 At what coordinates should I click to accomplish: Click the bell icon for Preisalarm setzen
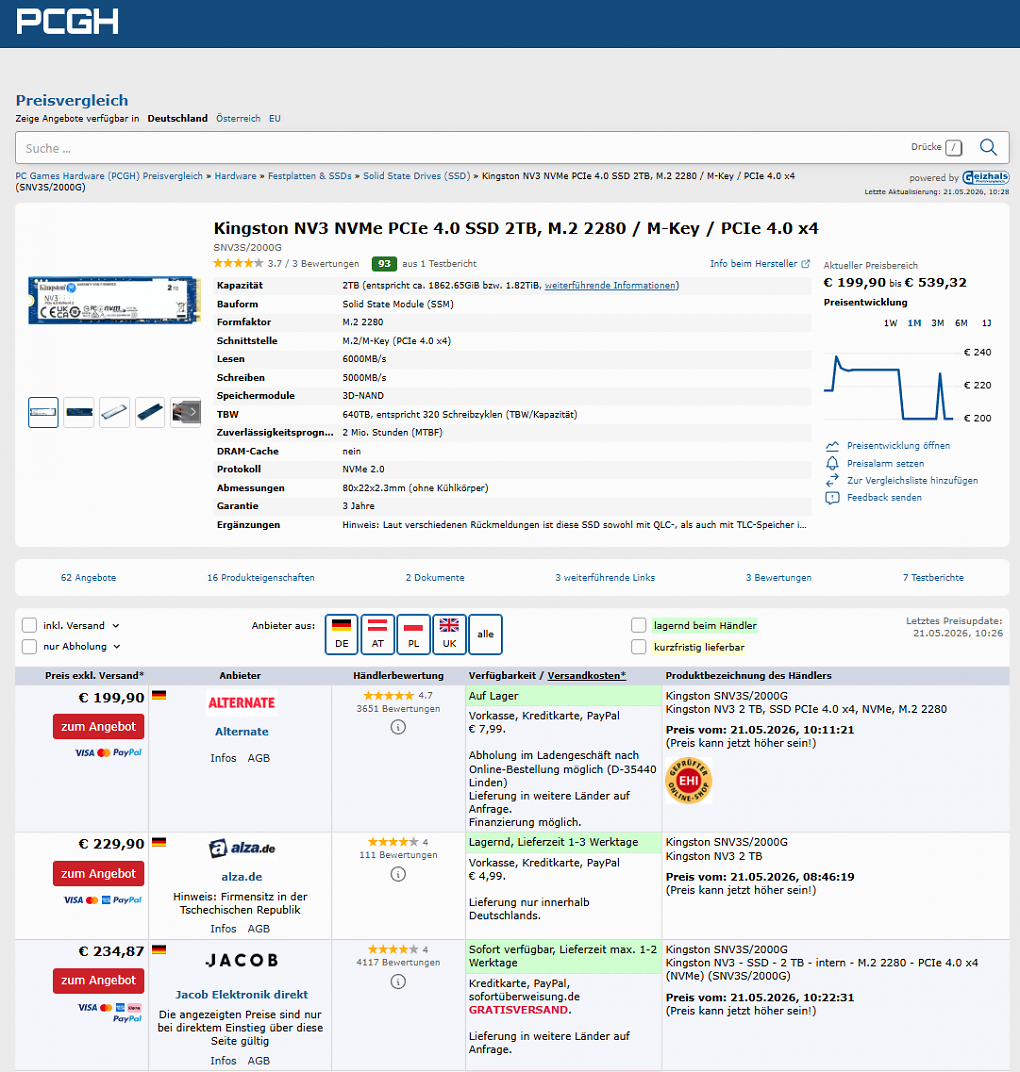point(832,464)
